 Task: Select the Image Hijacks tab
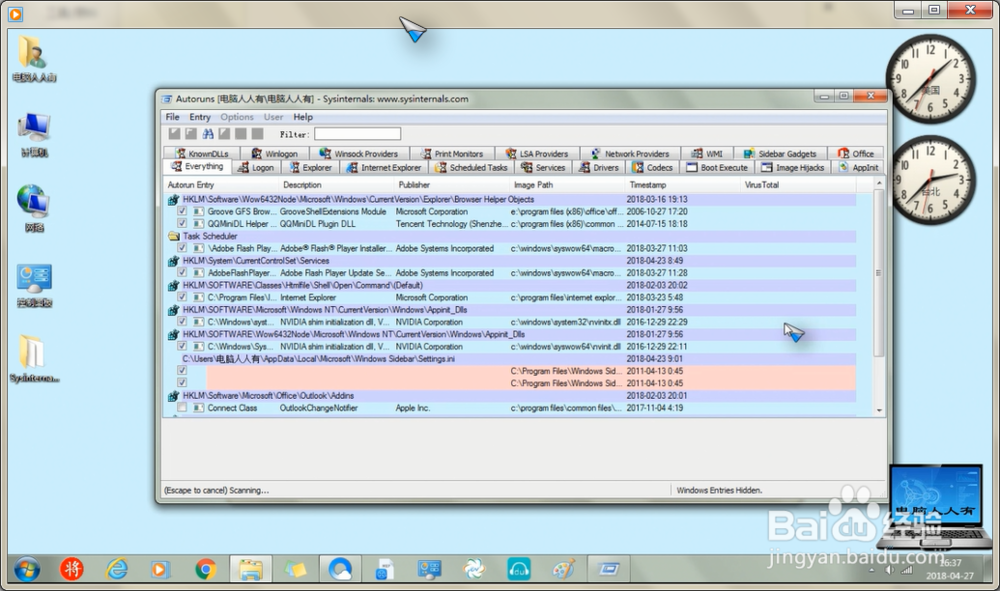point(793,168)
